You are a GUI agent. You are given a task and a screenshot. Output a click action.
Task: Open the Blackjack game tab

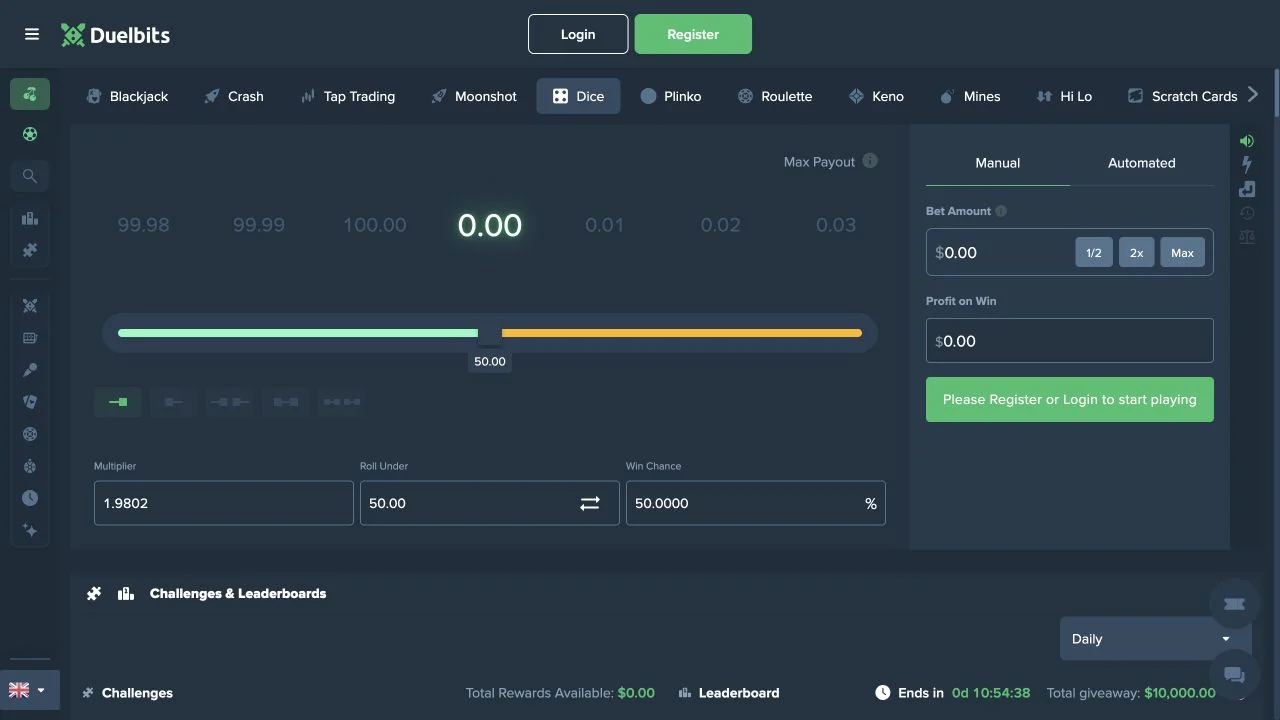click(x=127, y=96)
